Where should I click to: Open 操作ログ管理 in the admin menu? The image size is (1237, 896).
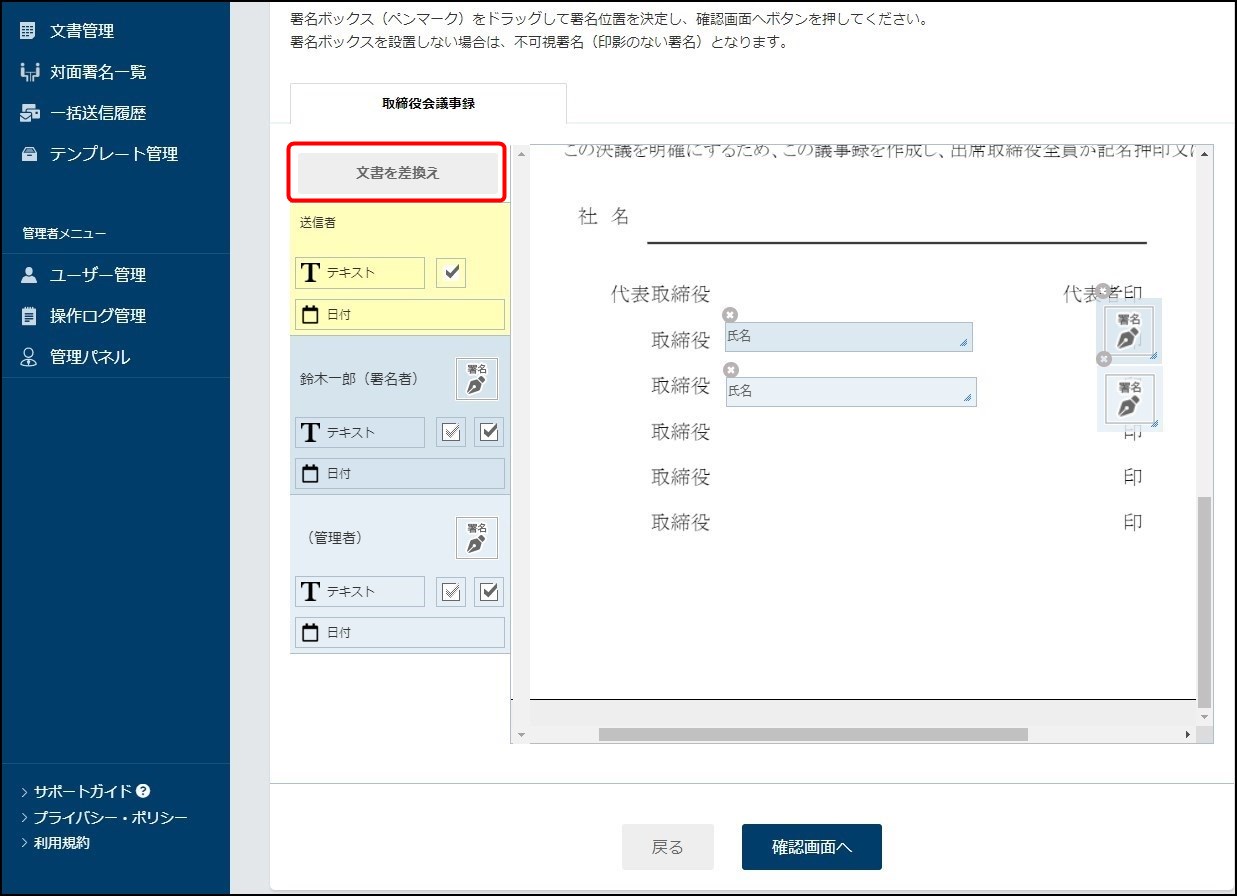98,316
